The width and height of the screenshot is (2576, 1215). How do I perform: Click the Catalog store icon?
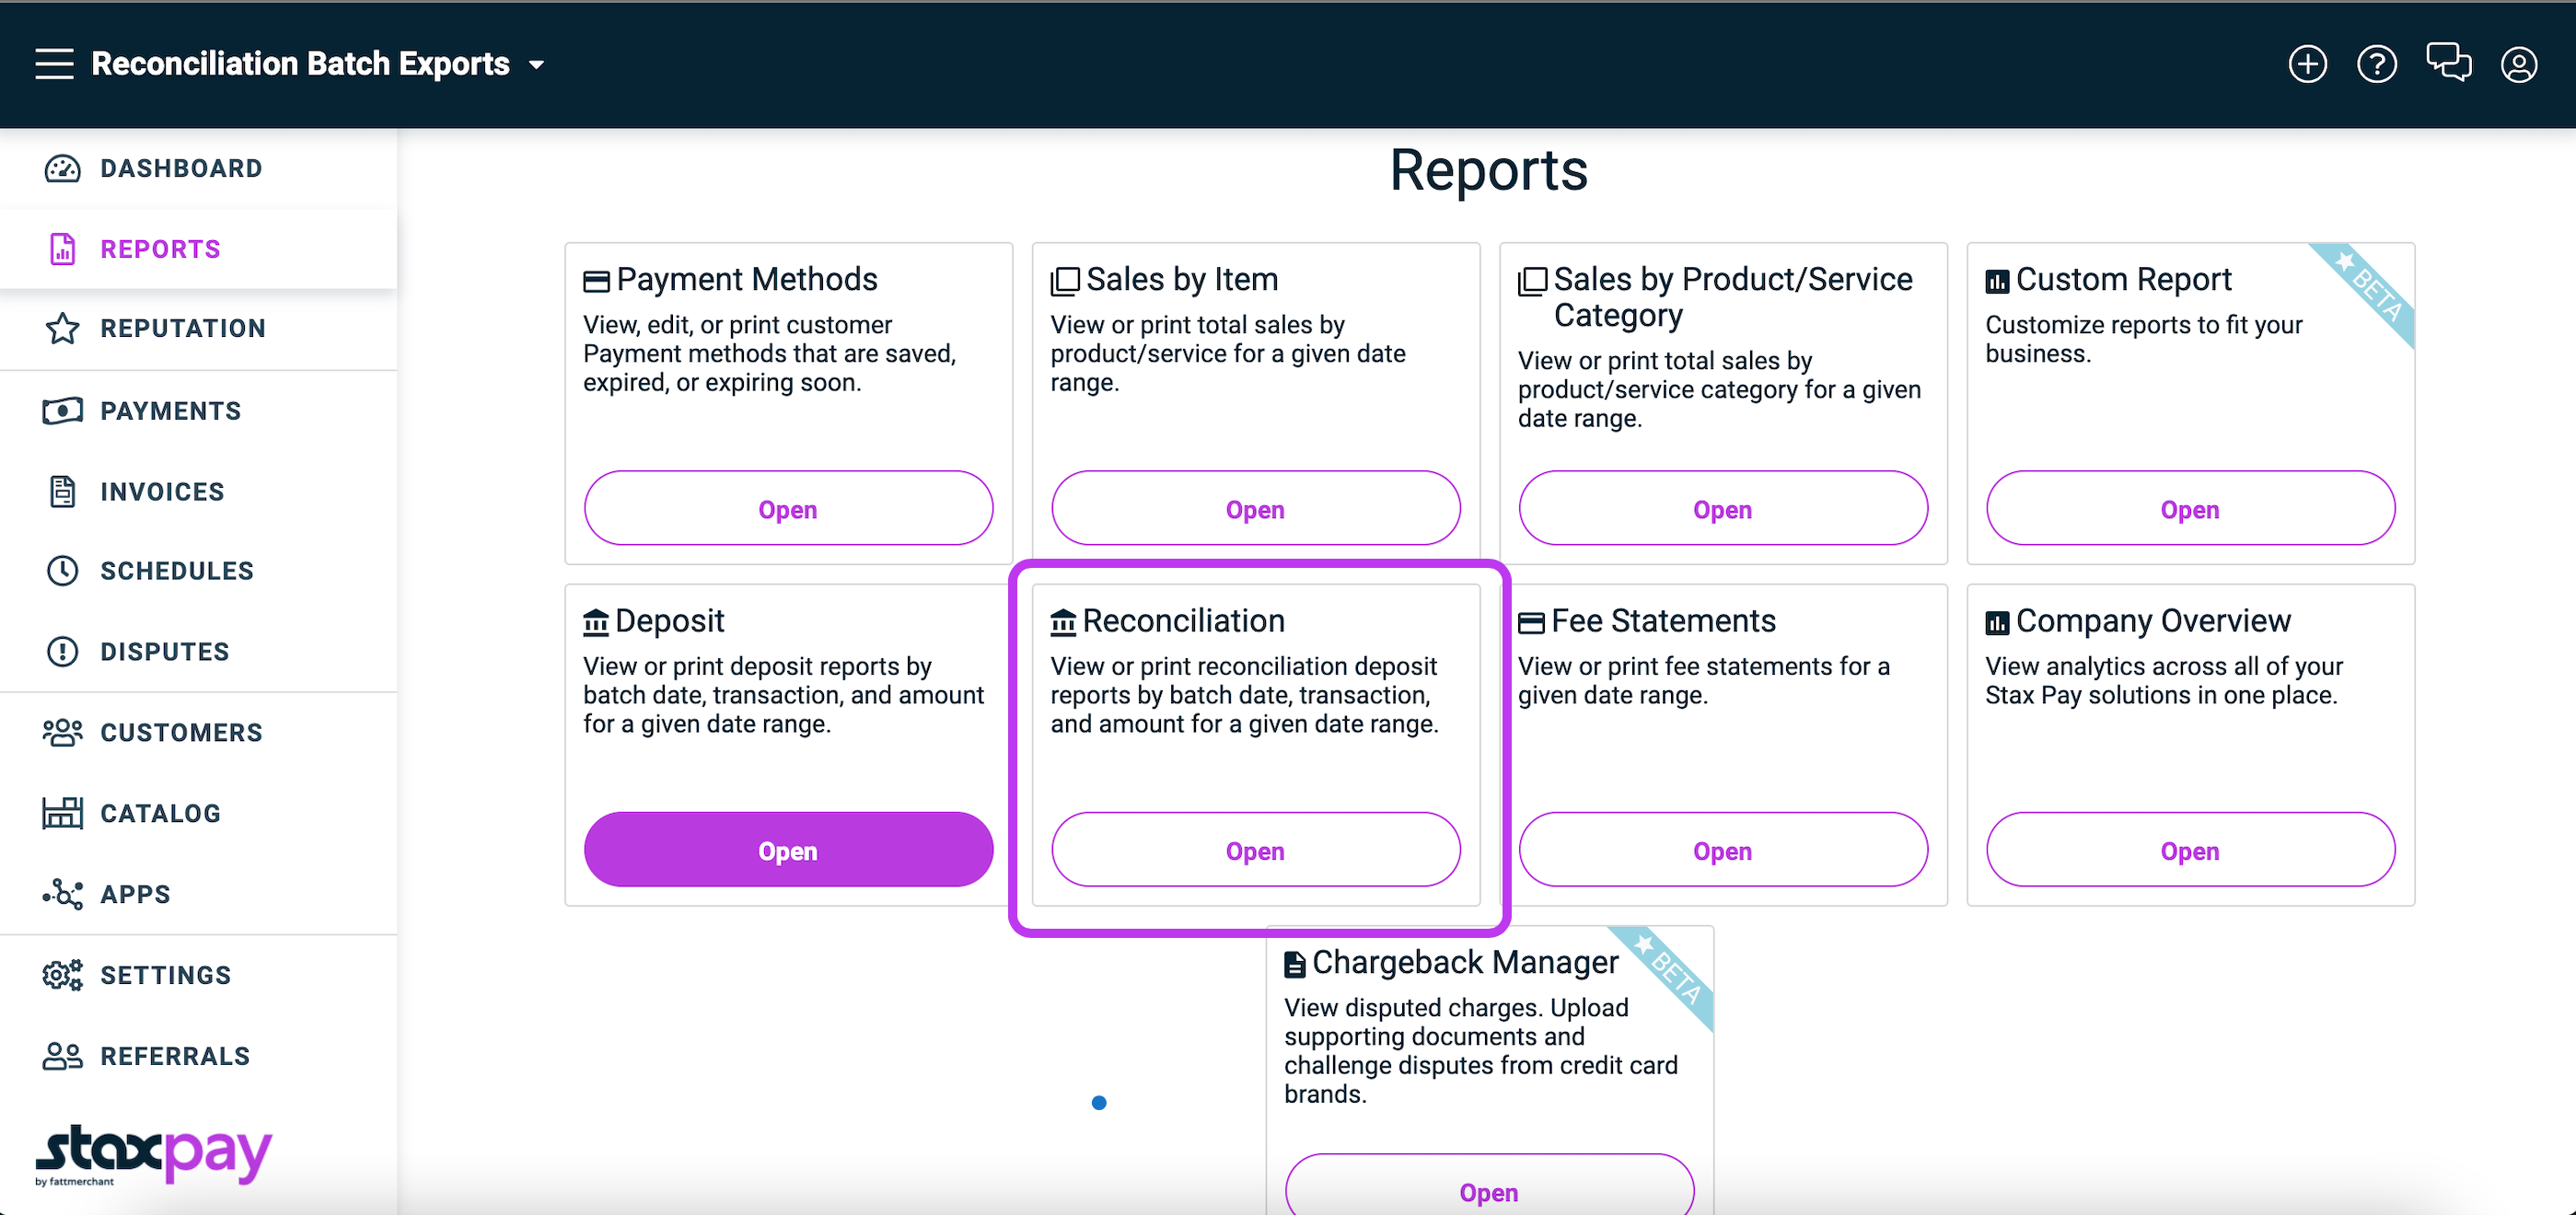(62, 813)
